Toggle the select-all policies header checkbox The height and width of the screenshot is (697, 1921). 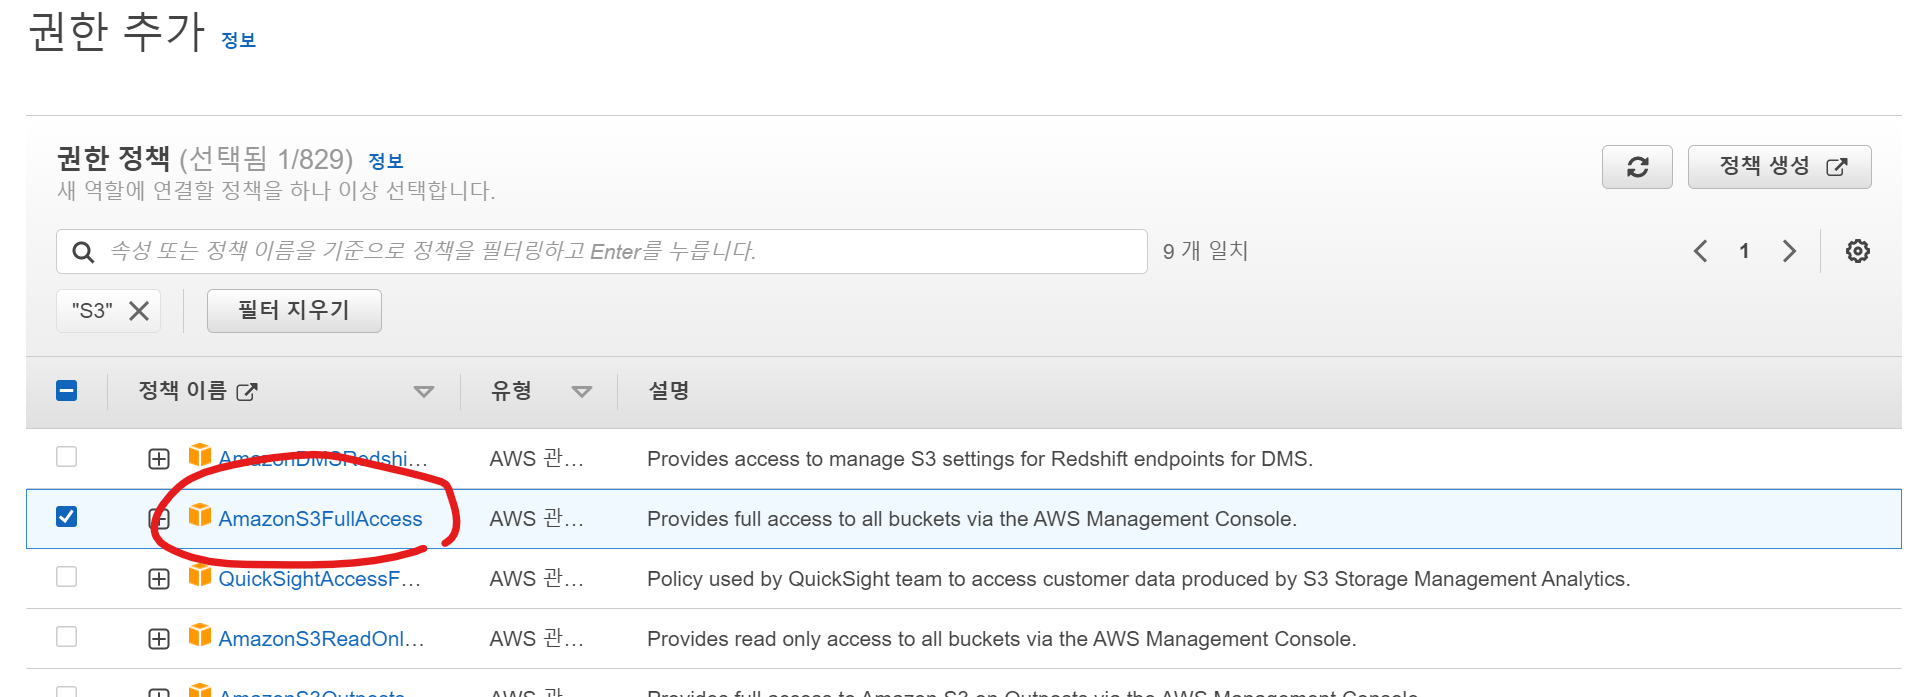click(67, 391)
